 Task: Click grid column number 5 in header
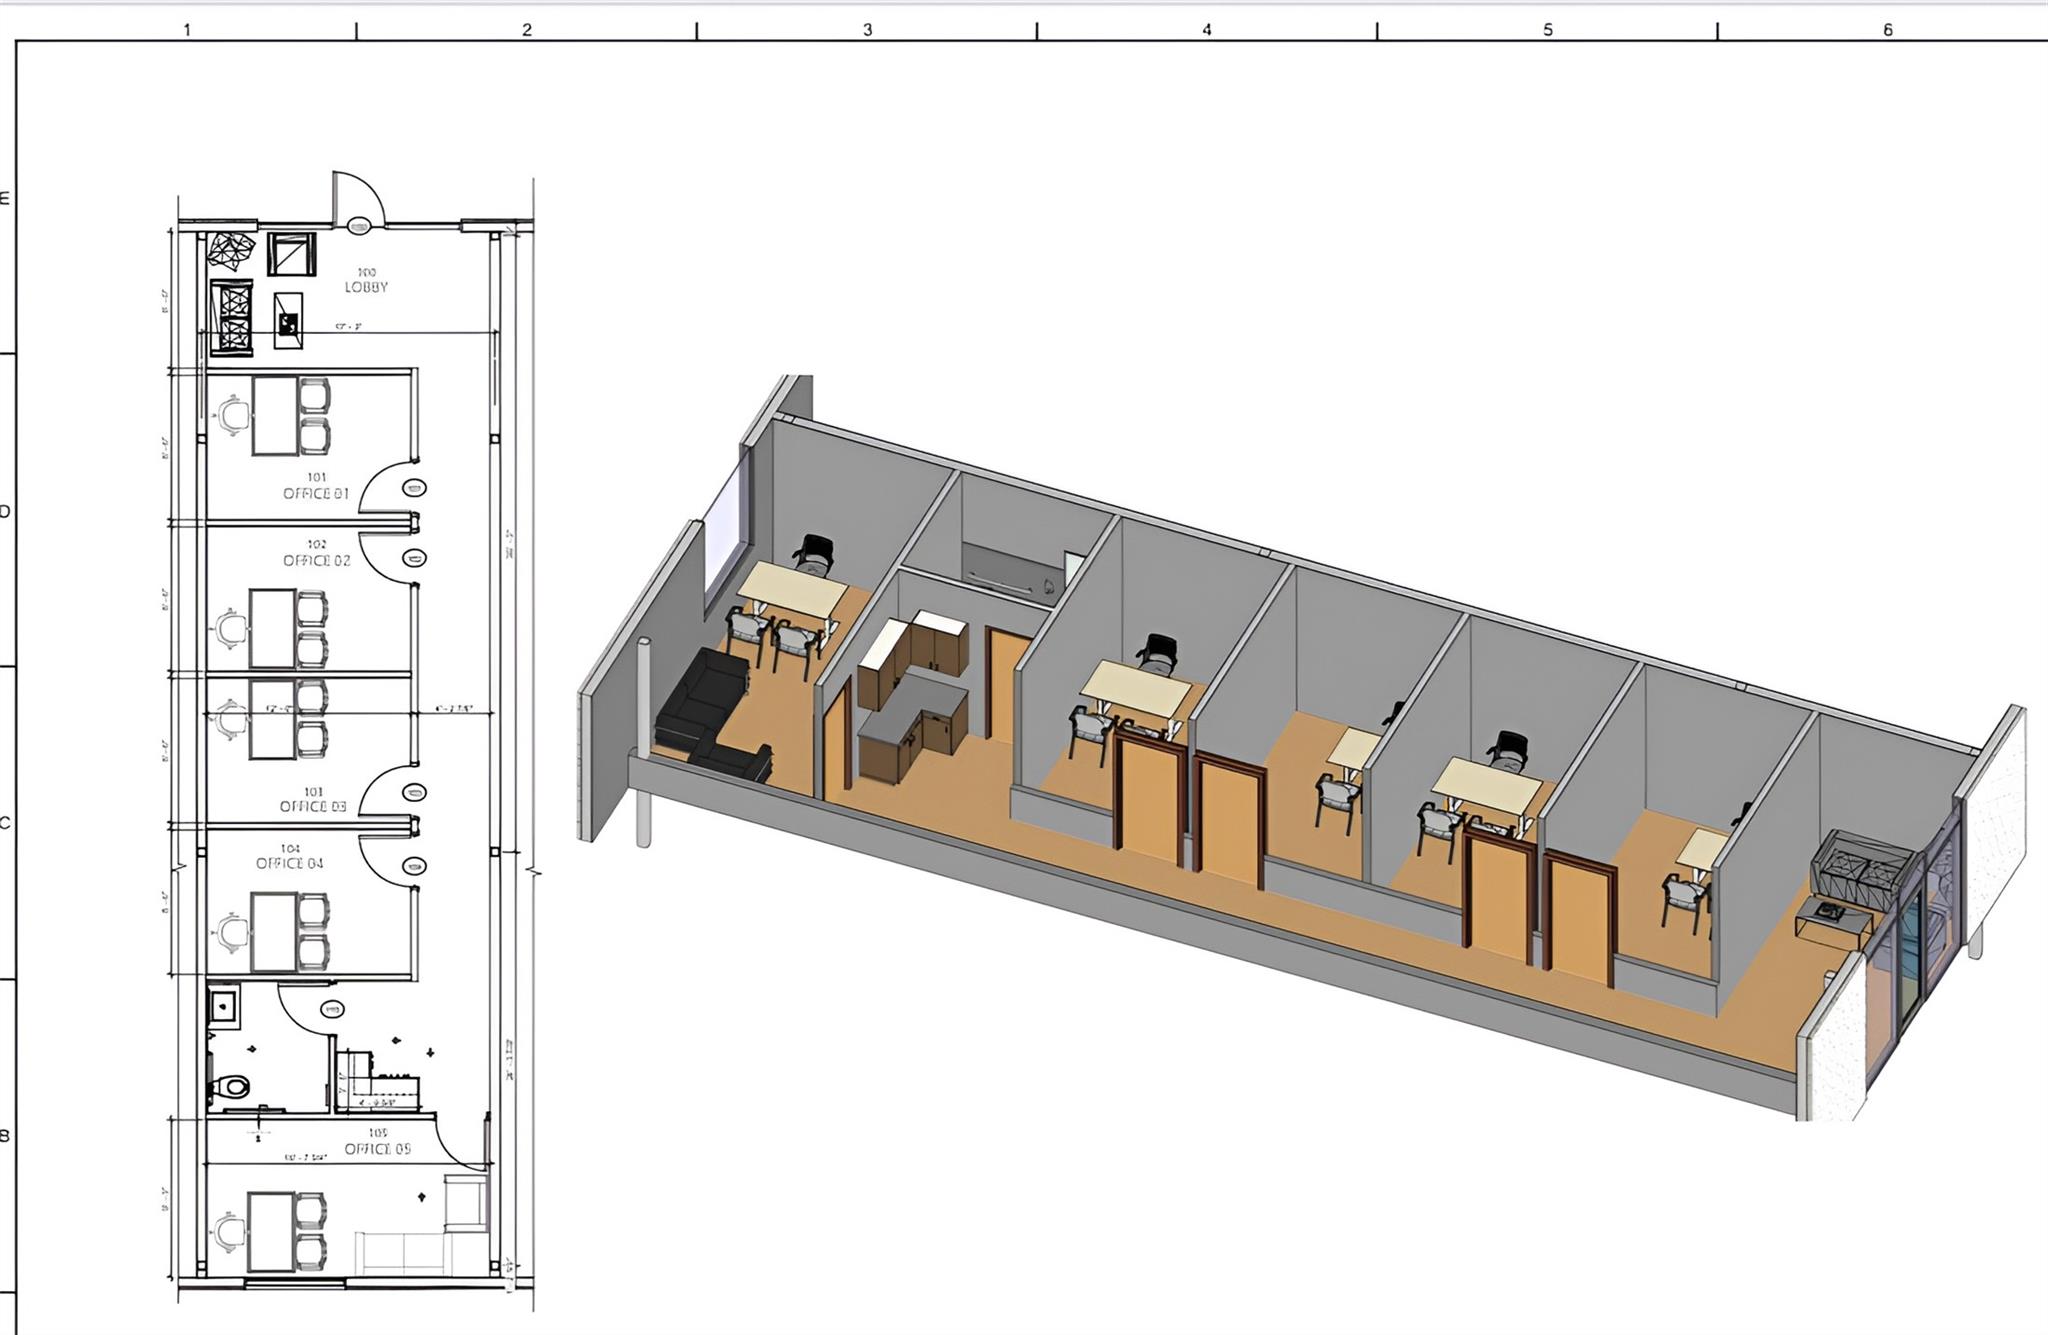click(1547, 30)
